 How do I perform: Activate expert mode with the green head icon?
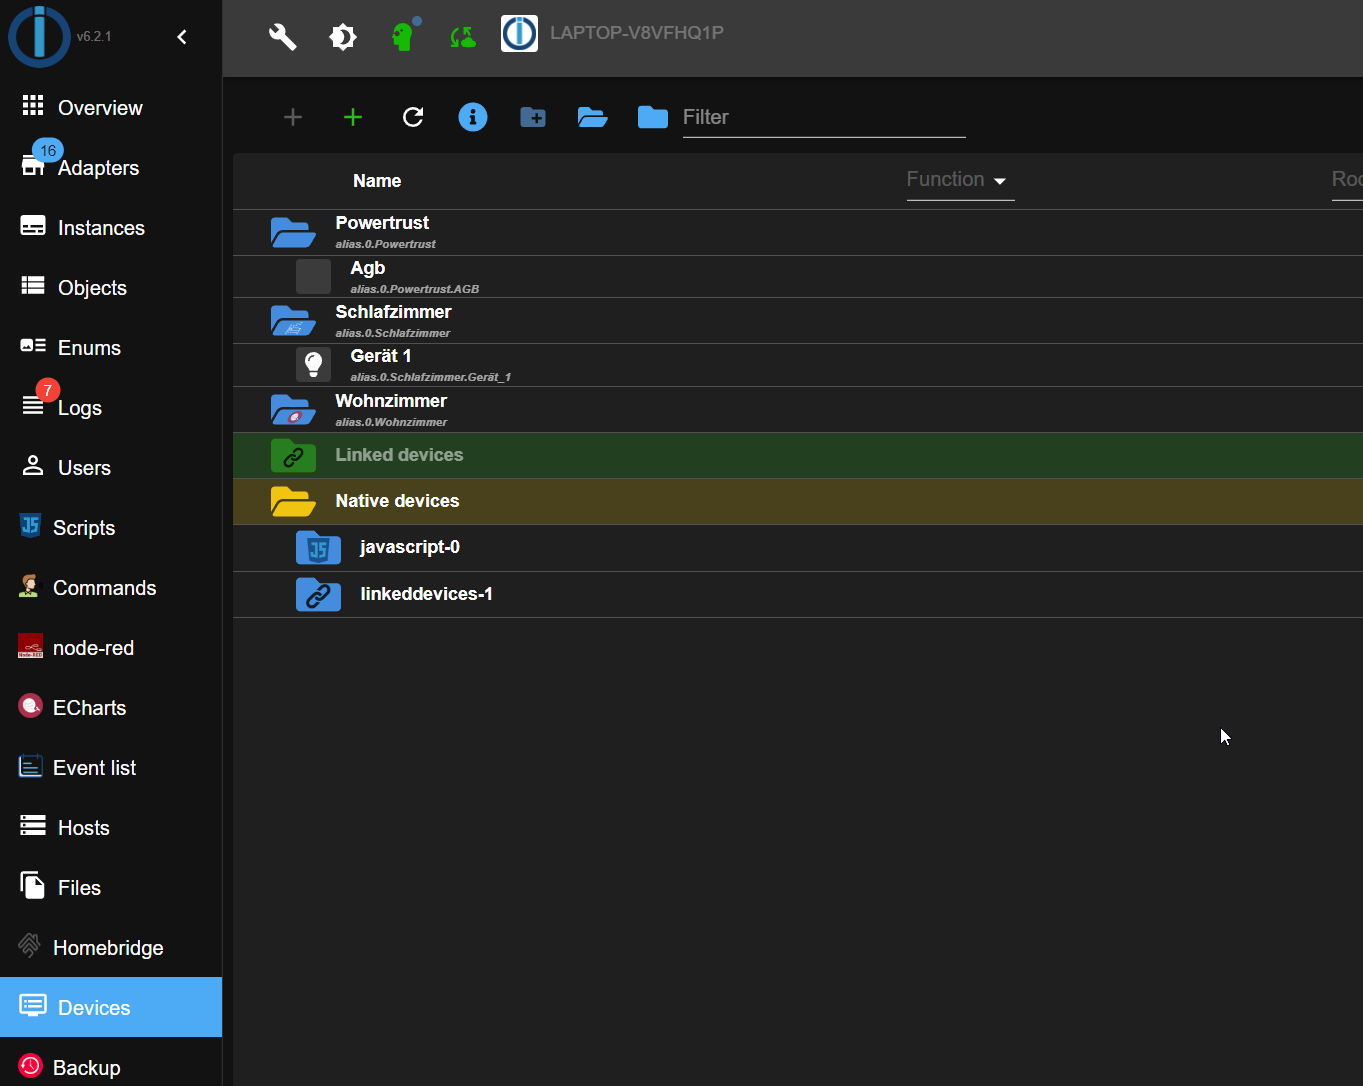click(403, 36)
